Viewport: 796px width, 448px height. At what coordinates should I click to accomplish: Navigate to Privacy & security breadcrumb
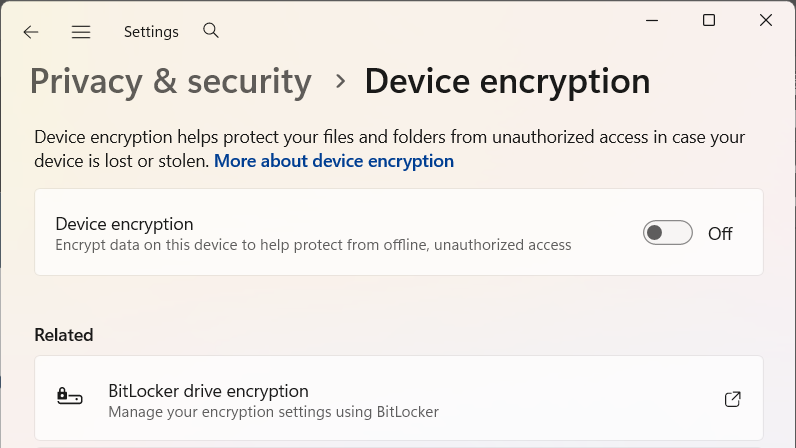[171, 81]
